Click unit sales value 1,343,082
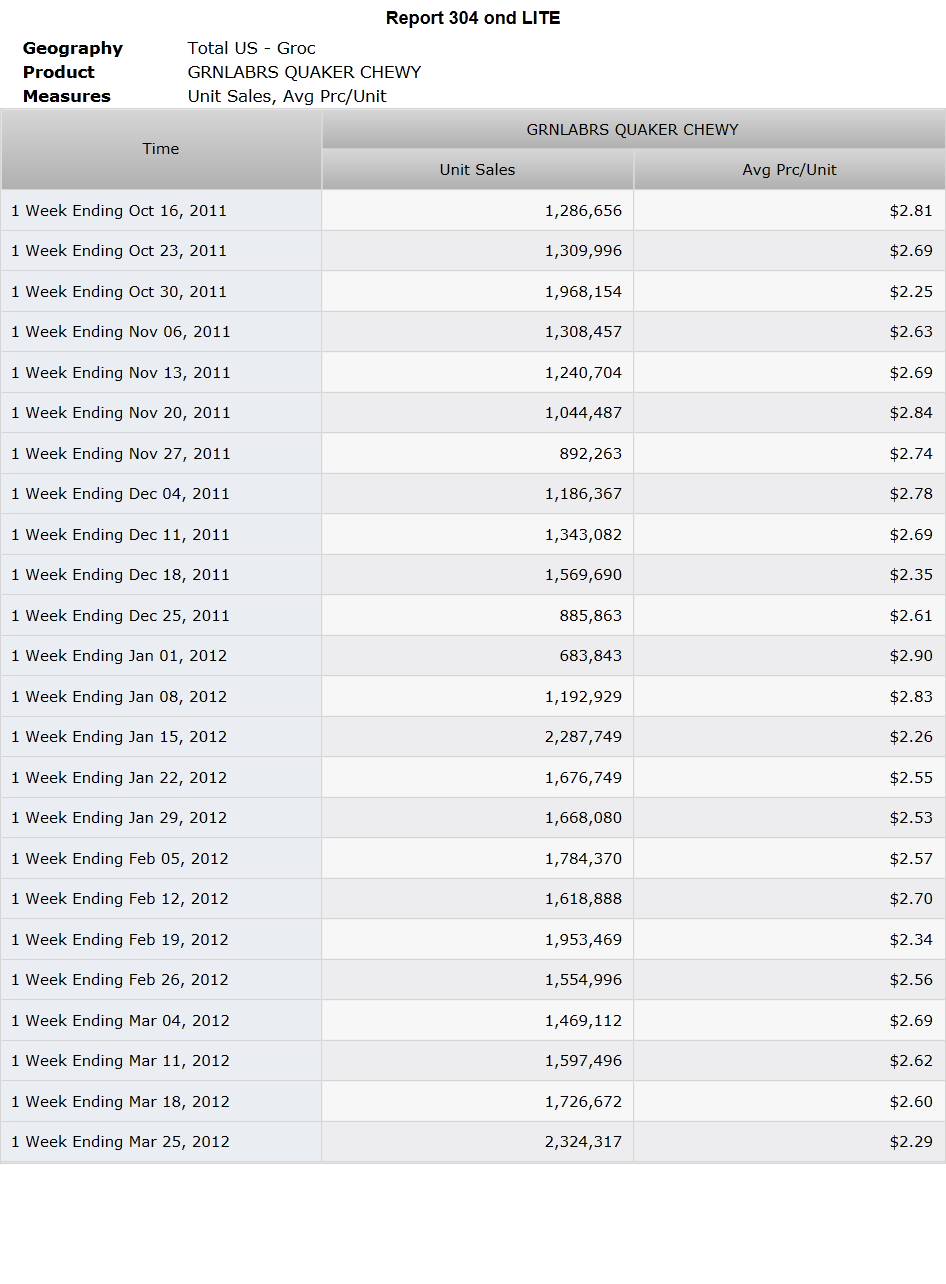Screen dimensions: 946x1284 (583, 535)
